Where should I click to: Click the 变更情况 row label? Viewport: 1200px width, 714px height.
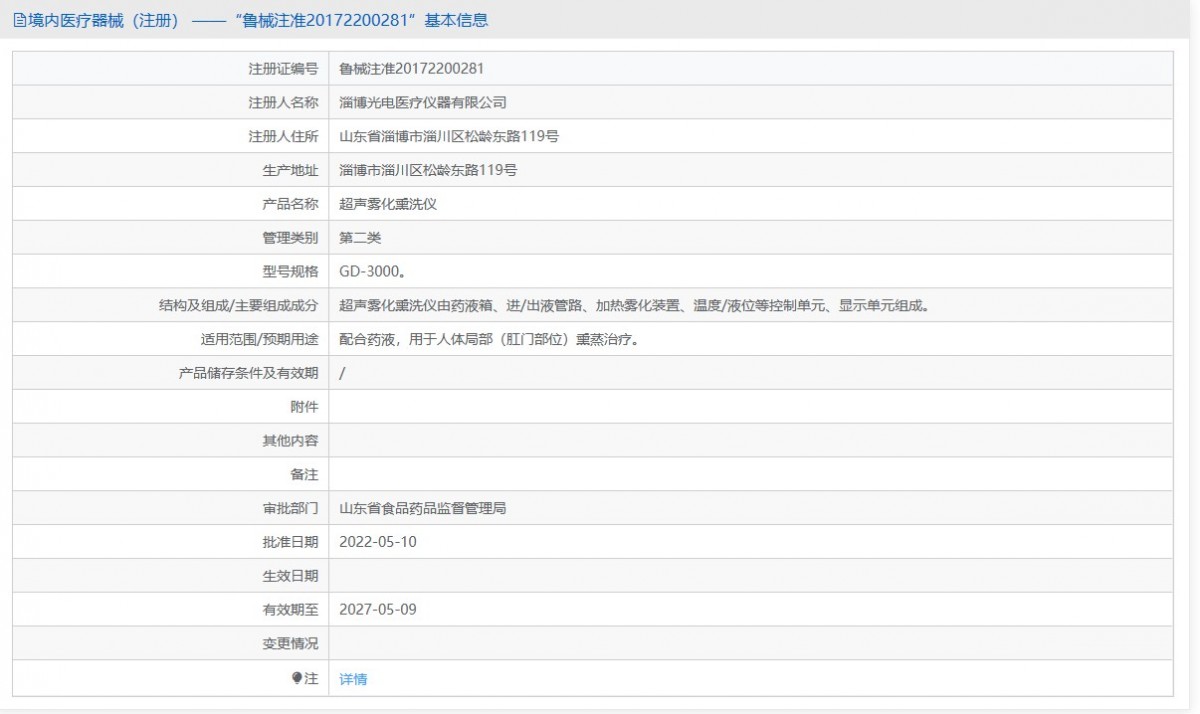(x=290, y=644)
